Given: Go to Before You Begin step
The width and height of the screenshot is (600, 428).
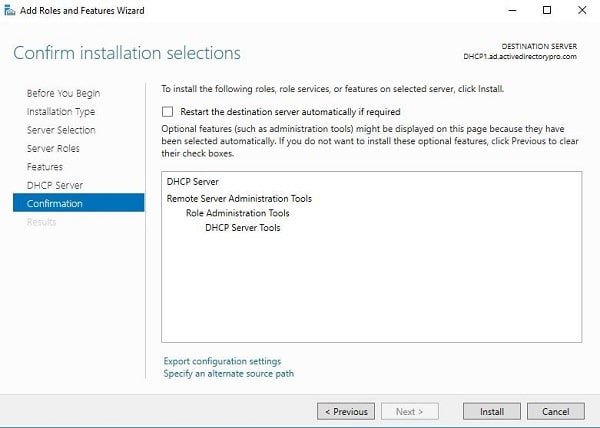Looking at the screenshot, I should [x=64, y=93].
